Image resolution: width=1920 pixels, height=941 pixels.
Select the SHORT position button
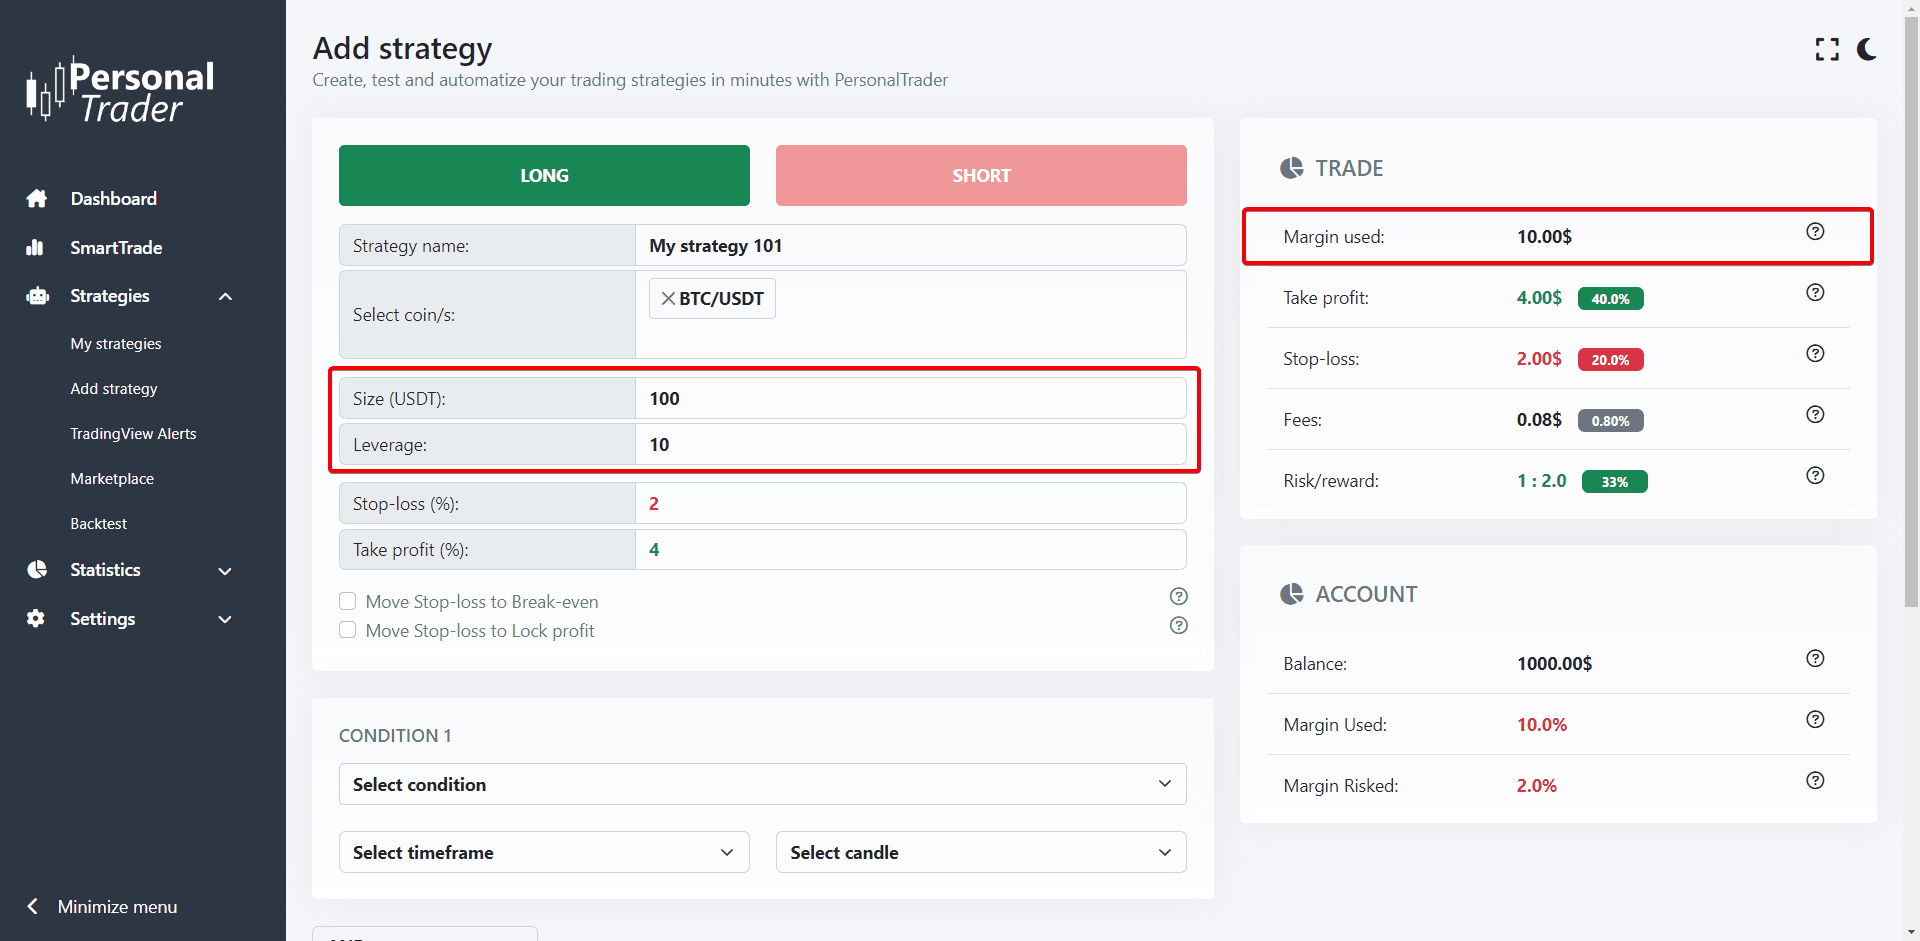coord(980,176)
